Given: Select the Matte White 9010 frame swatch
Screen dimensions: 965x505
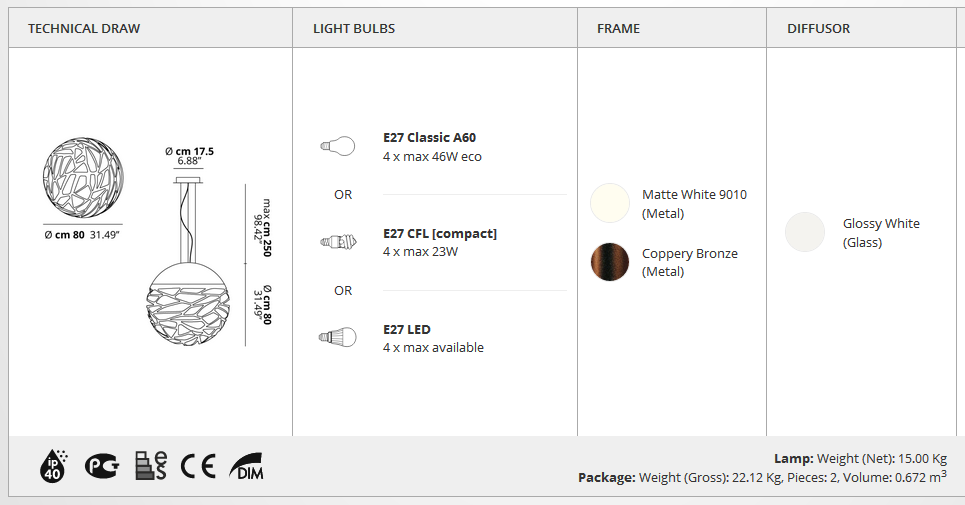Looking at the screenshot, I should (x=610, y=203).
